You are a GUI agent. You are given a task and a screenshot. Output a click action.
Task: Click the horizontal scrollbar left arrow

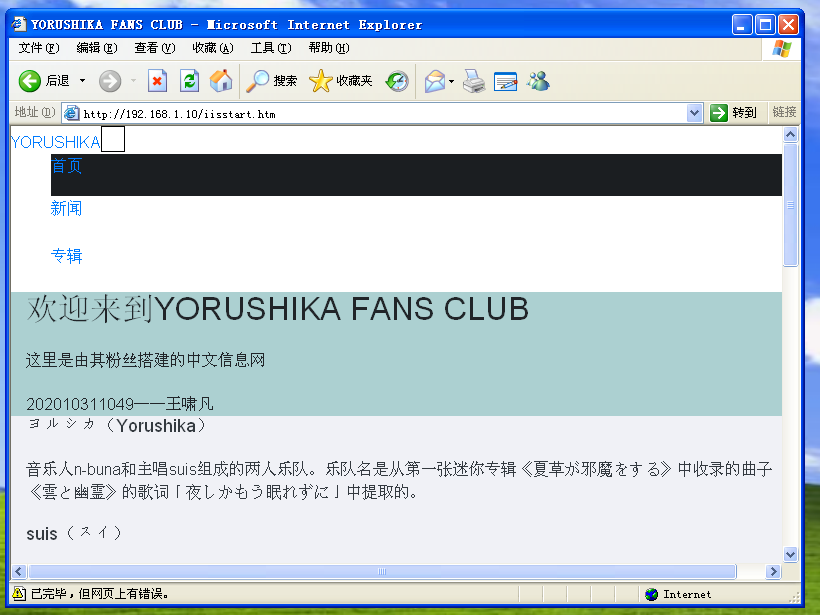19,572
